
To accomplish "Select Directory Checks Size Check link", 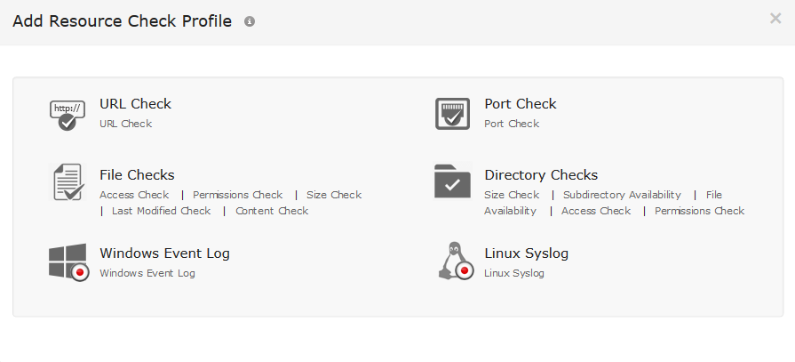I will [512, 195].
